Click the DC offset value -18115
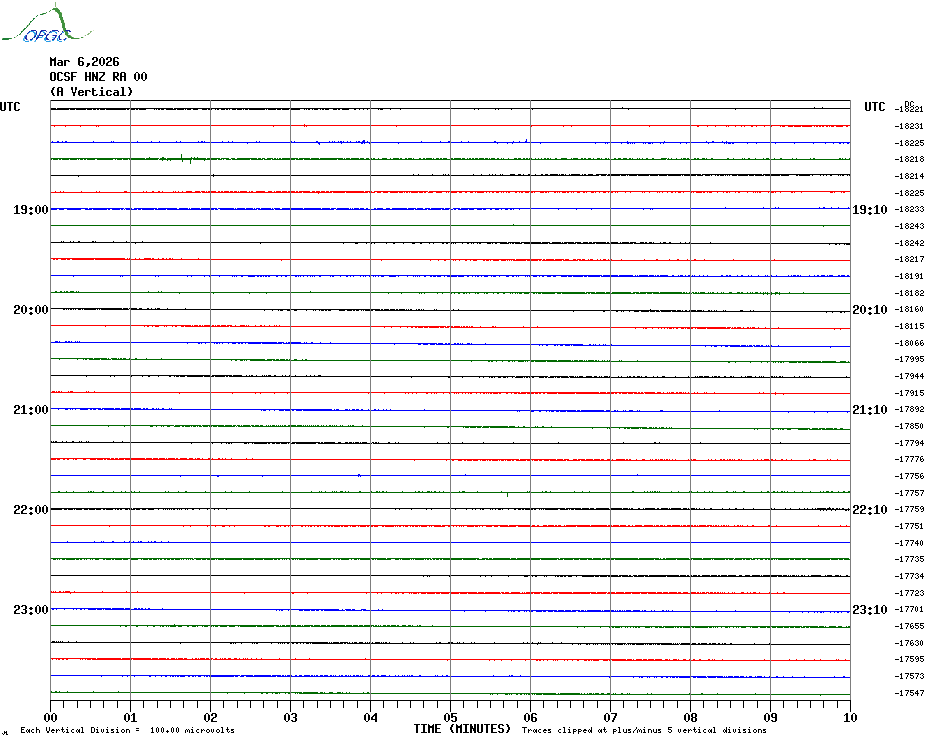Screen dimensions: 930x744 tap(909, 326)
